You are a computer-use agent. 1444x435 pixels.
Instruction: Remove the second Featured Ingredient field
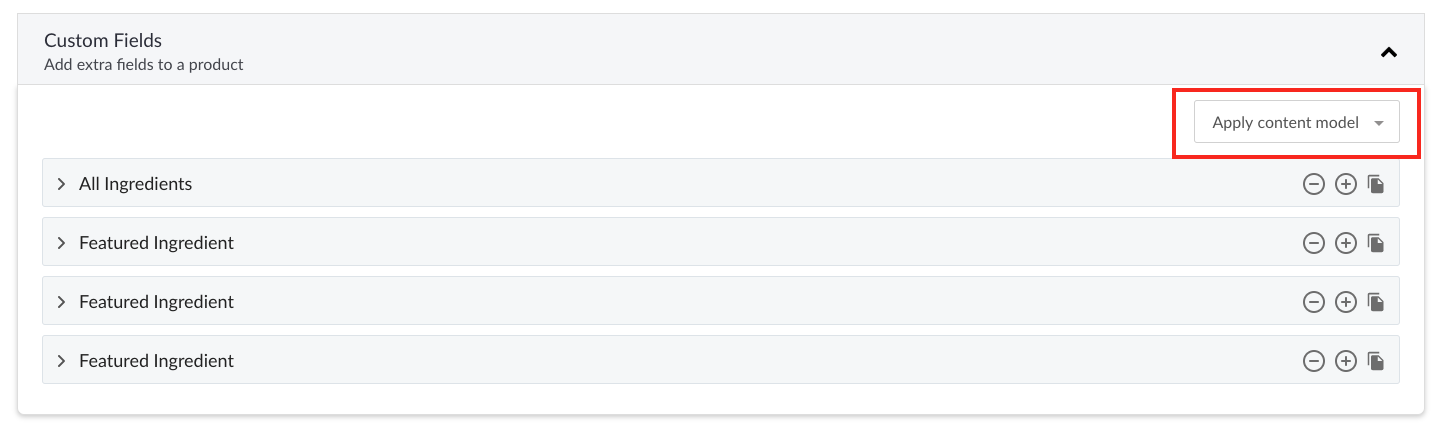(1314, 302)
